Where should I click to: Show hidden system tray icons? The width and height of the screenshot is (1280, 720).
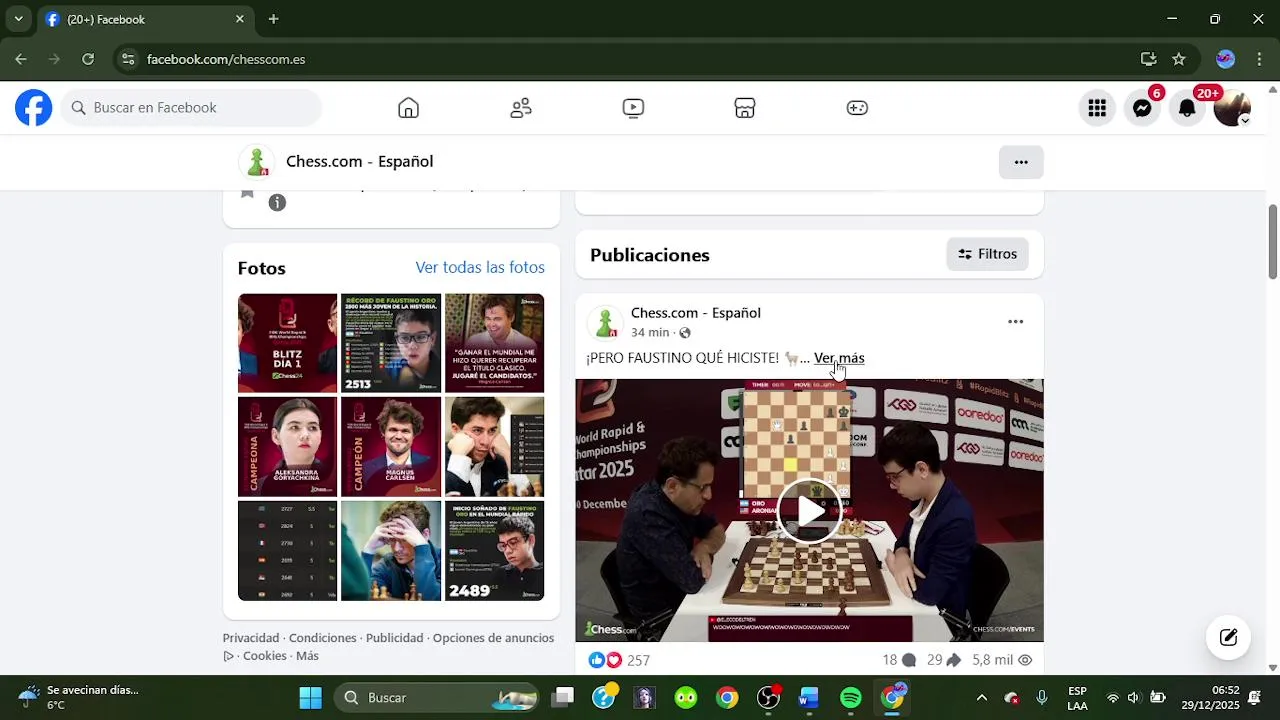coord(981,698)
